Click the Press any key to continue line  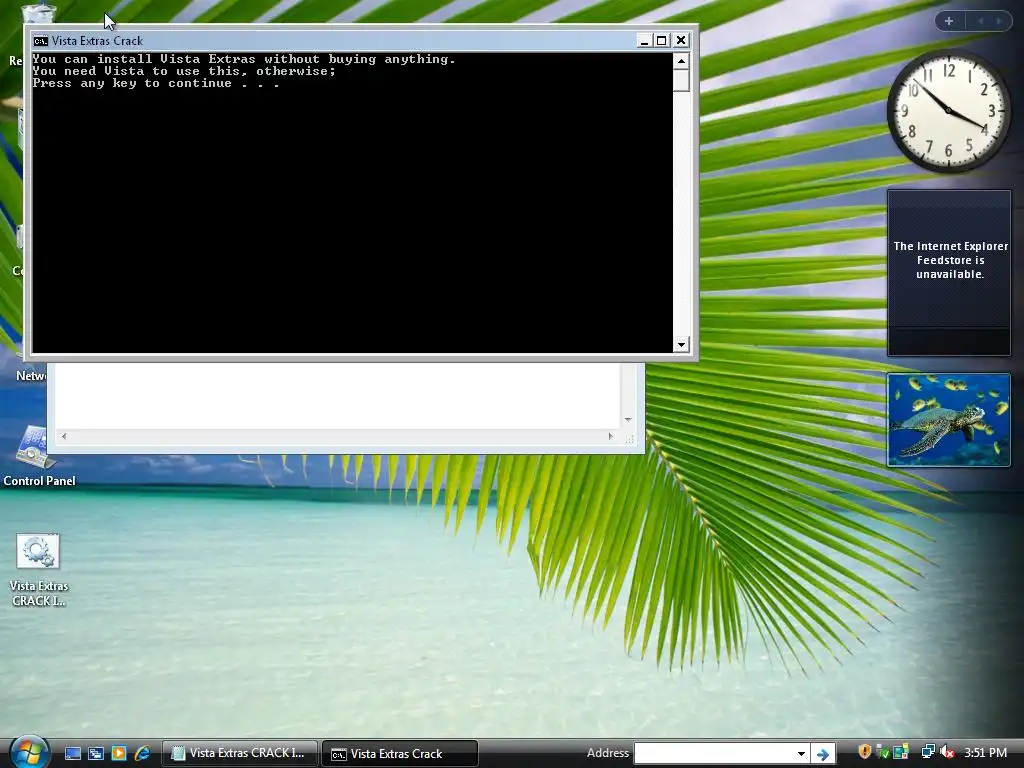(156, 84)
